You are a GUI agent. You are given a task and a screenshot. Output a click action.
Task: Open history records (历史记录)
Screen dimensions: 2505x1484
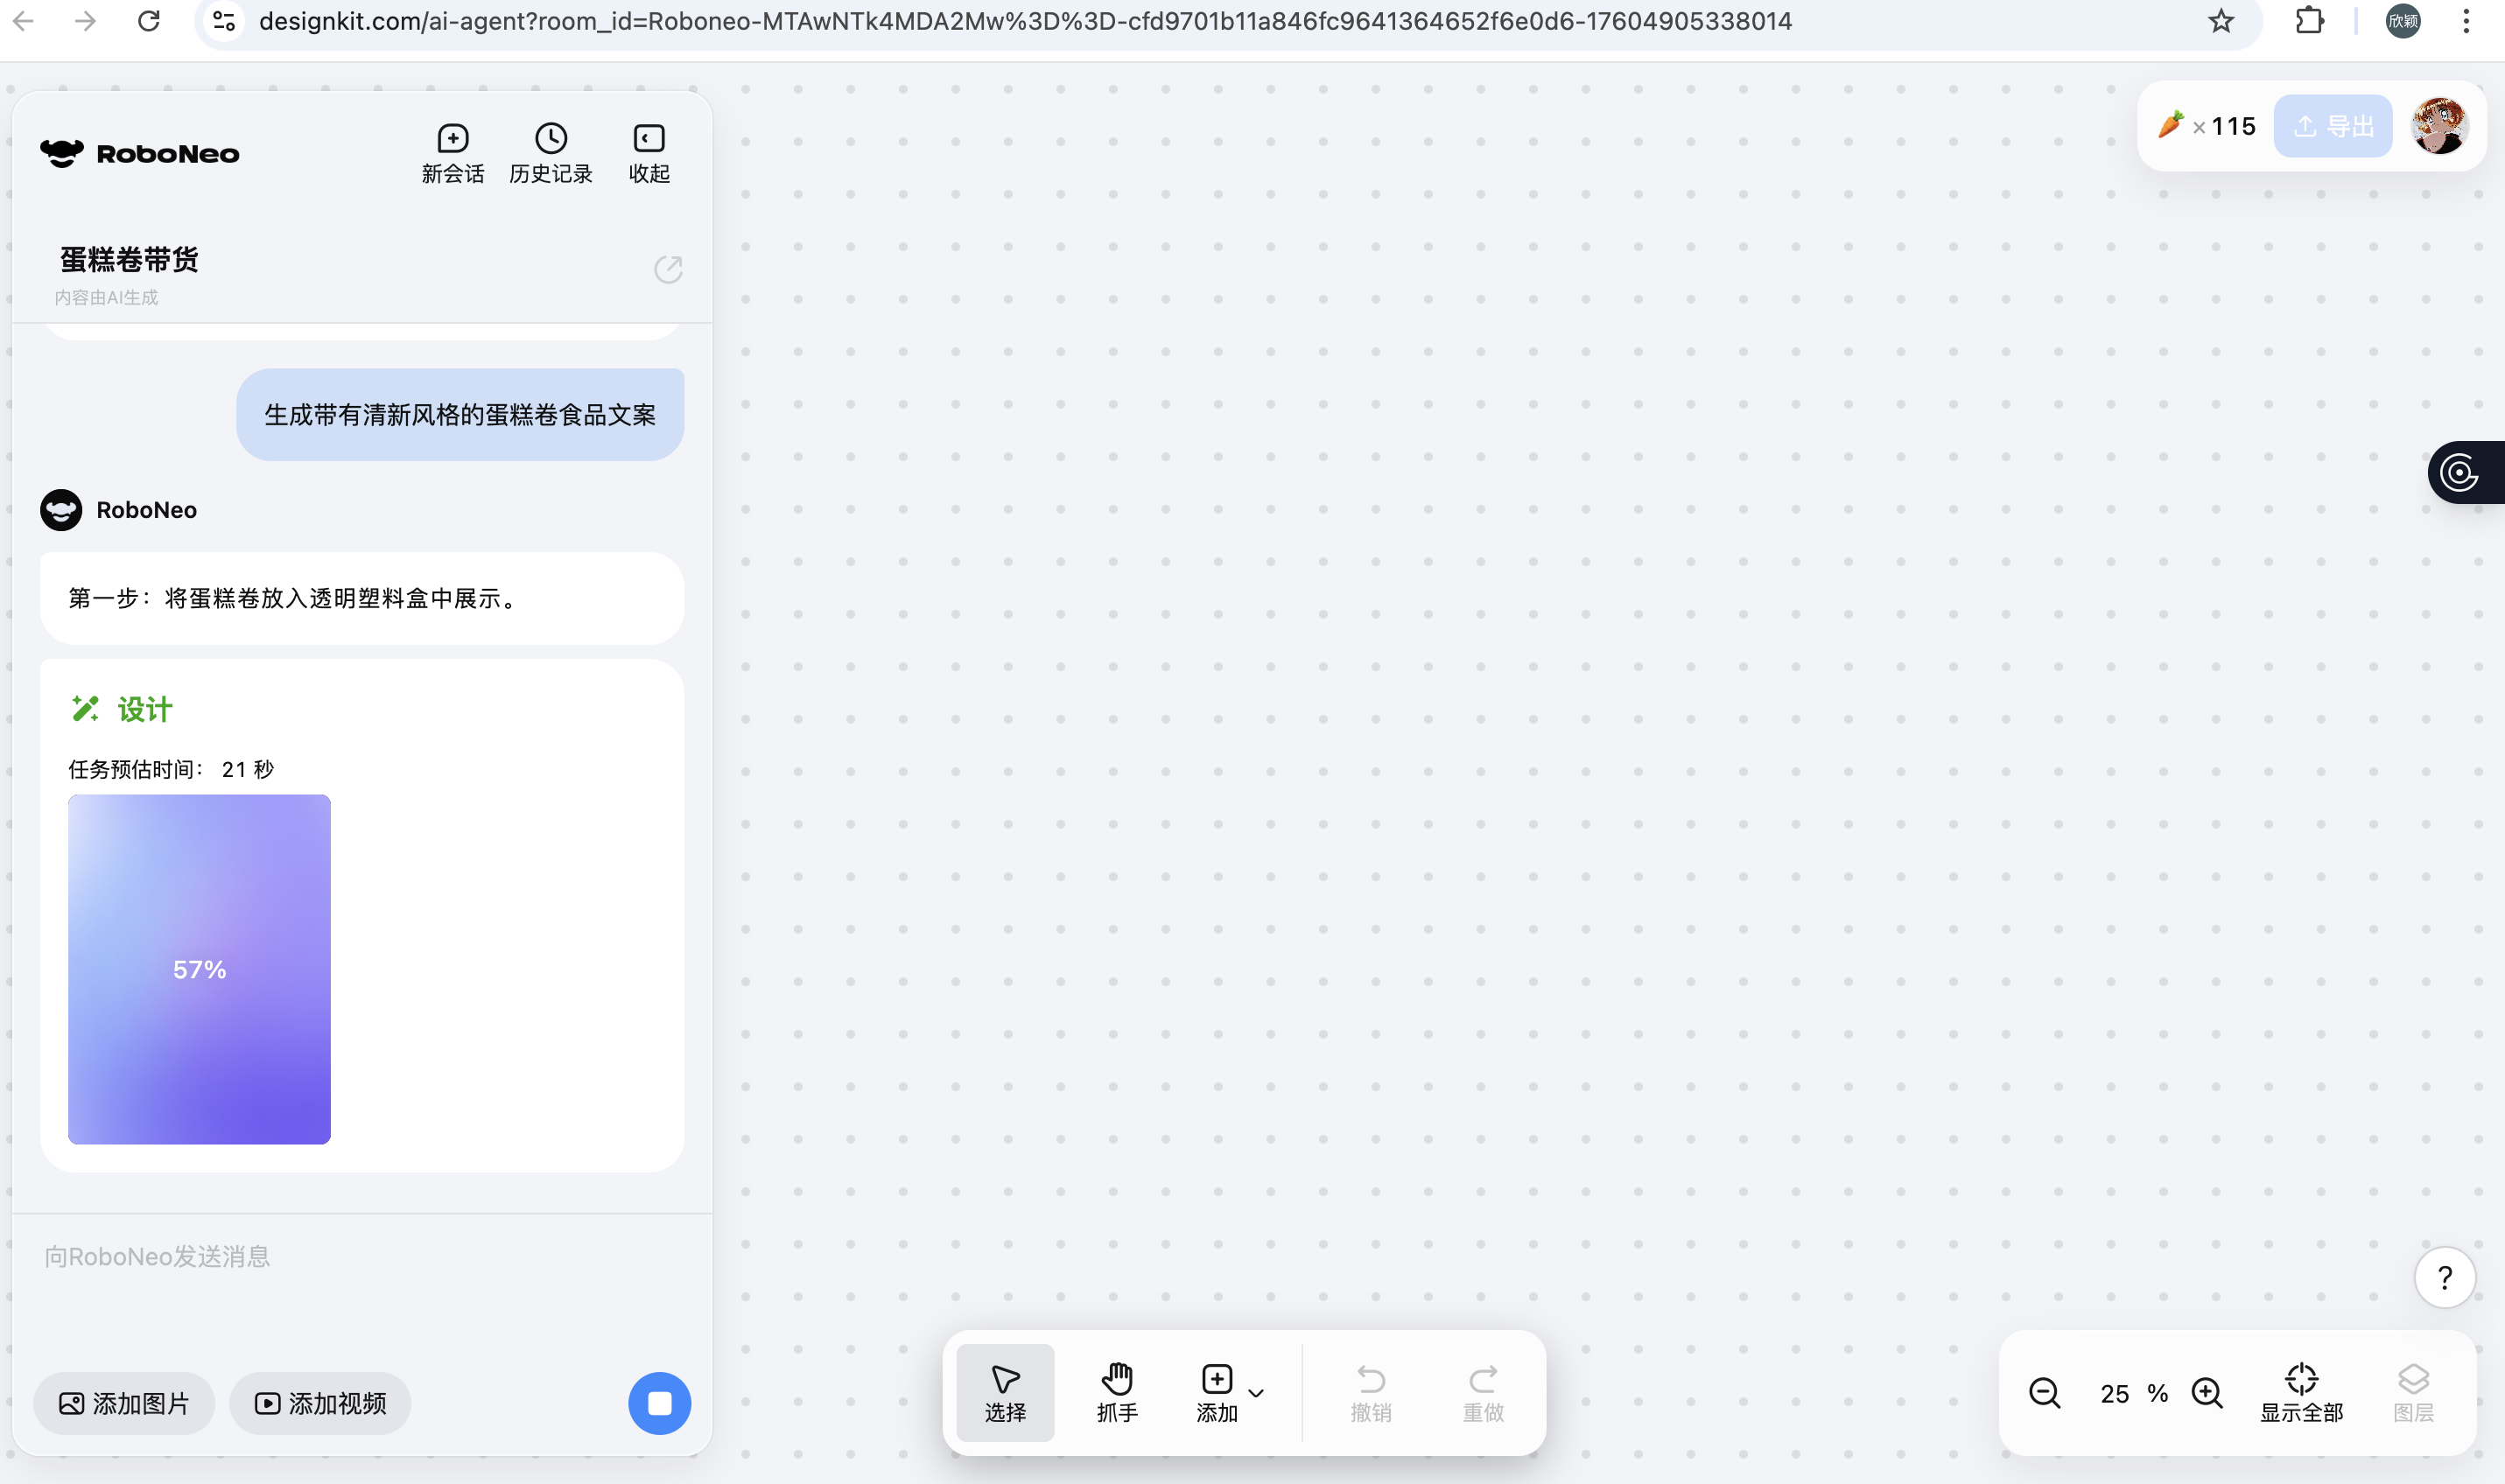click(x=550, y=153)
